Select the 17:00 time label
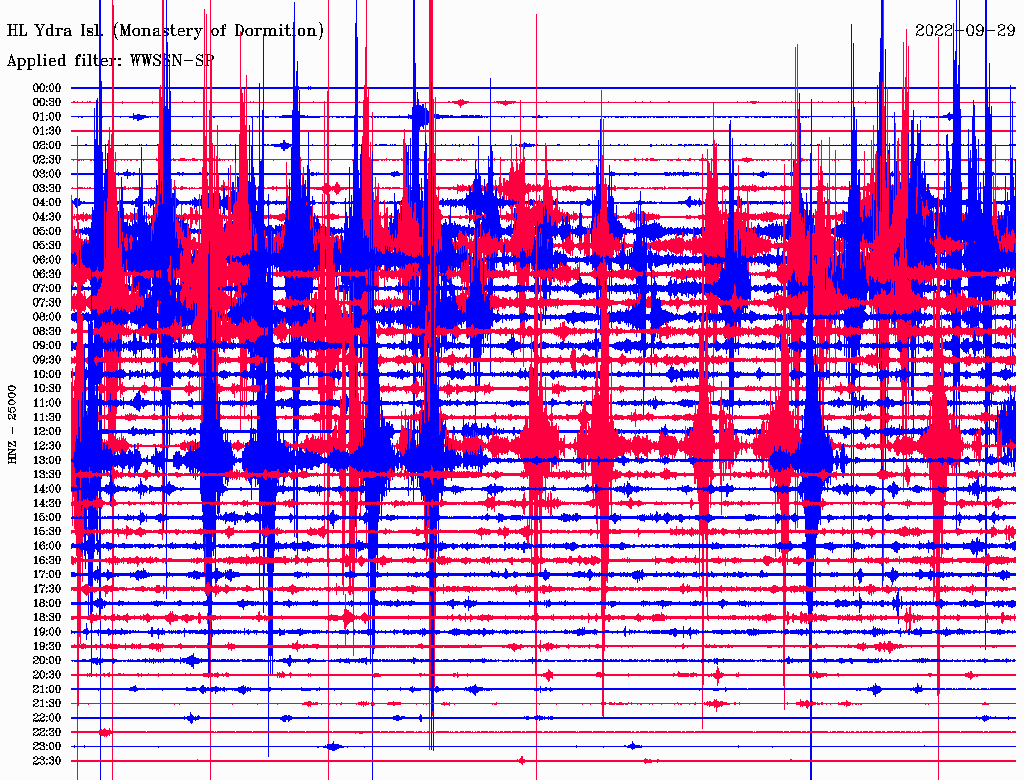 [47, 575]
